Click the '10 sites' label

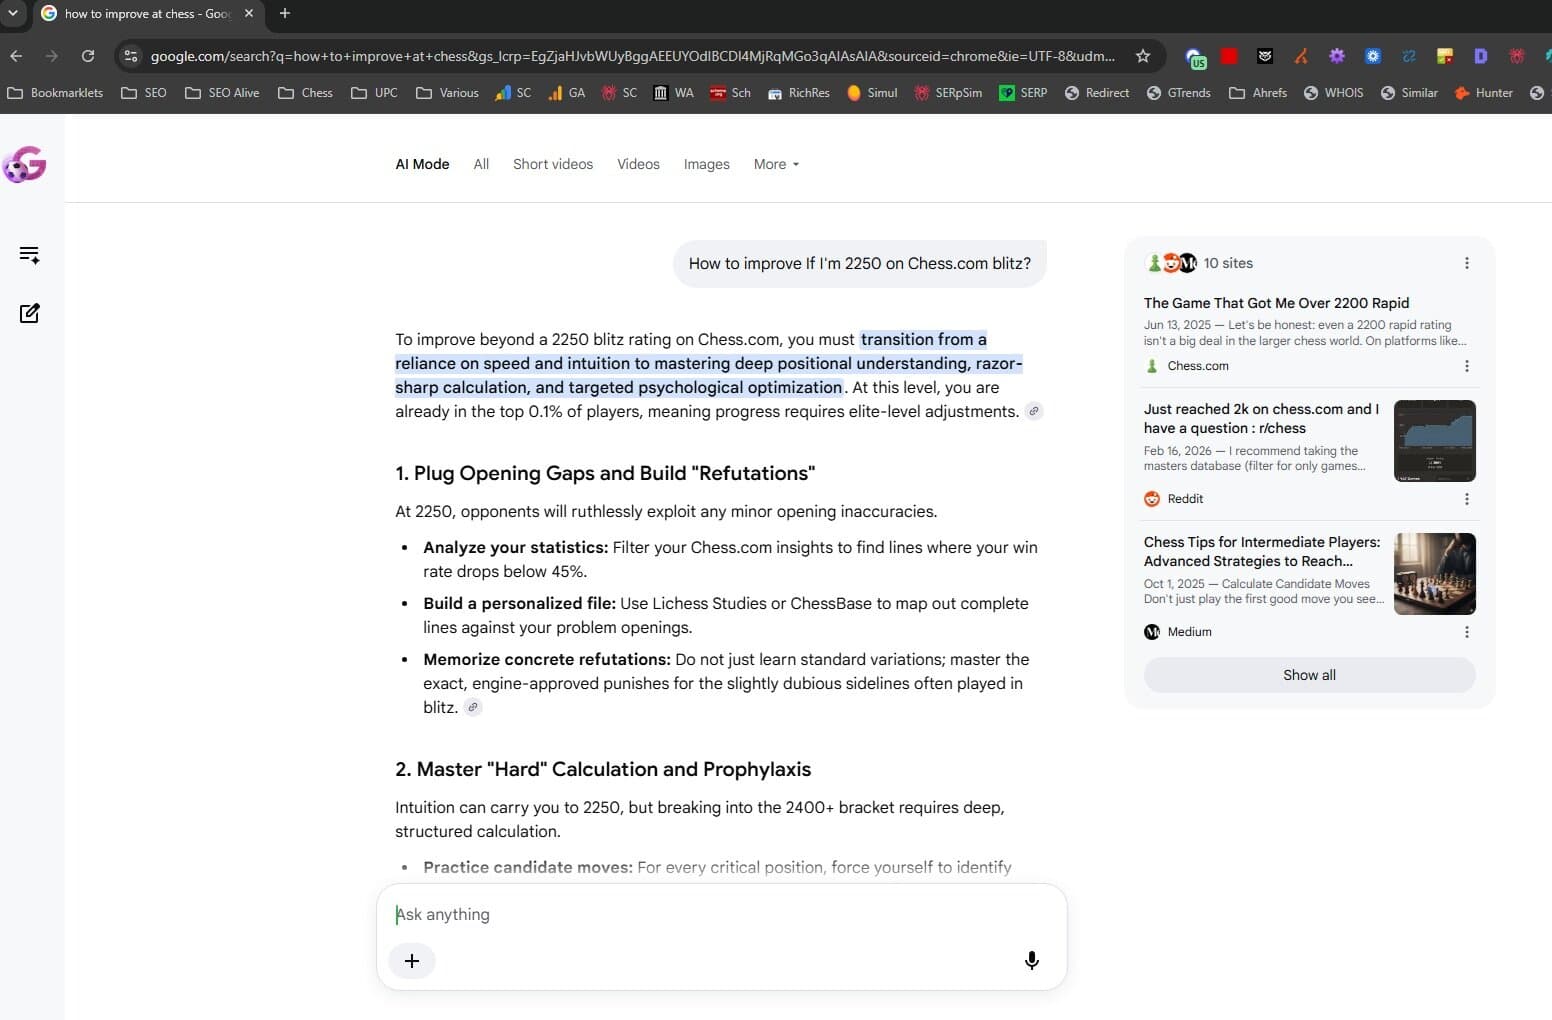(x=1228, y=263)
